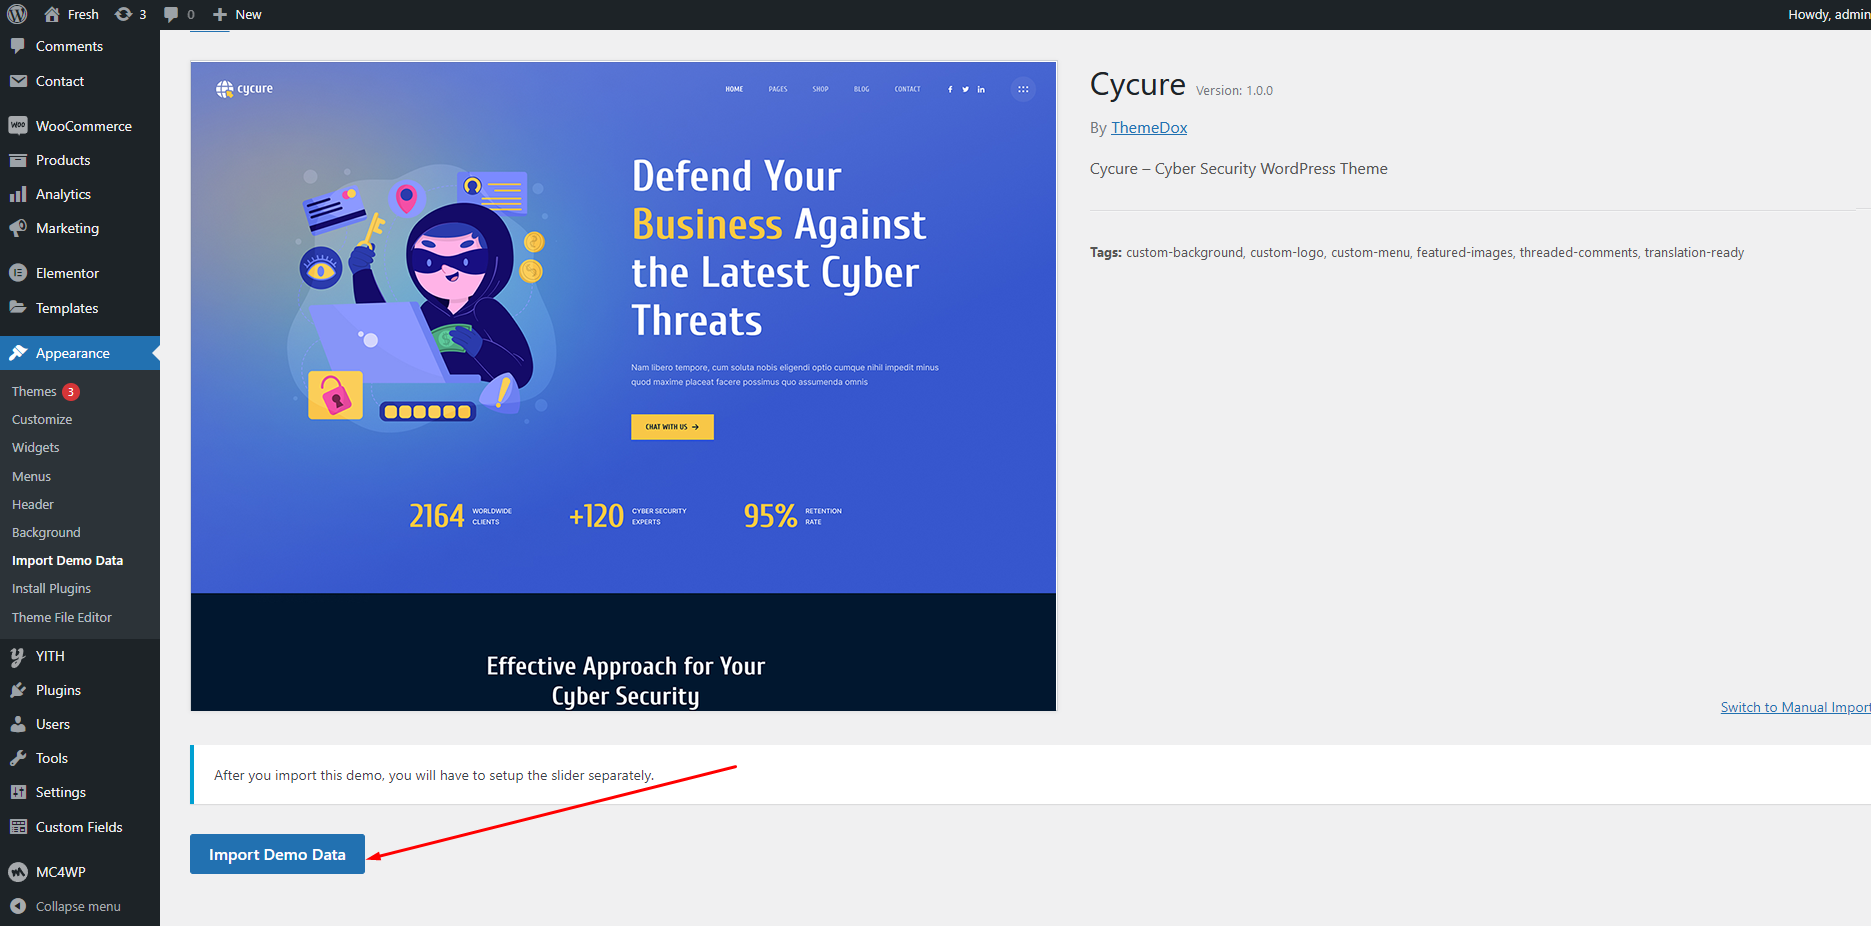Click the Switch to Manual Import link
The height and width of the screenshot is (926, 1871).
pyautogui.click(x=1795, y=707)
